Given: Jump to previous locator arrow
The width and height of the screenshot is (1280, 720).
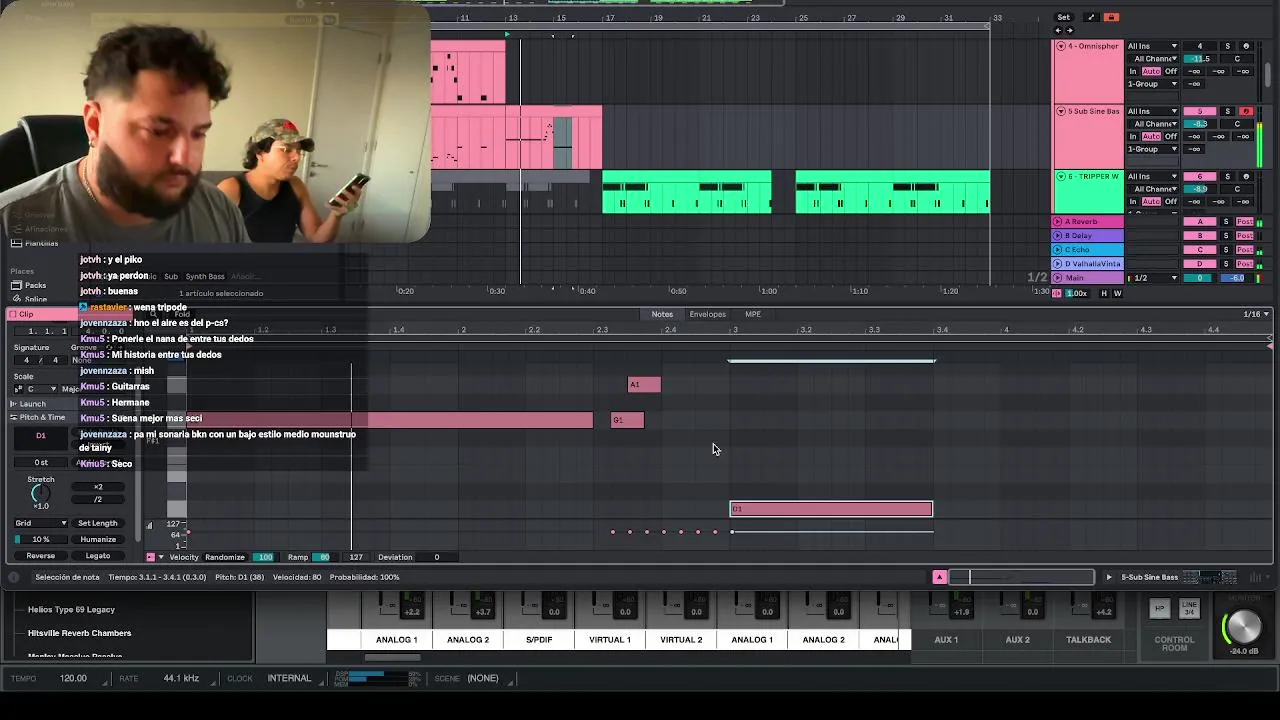Looking at the screenshot, I should 1059,30.
